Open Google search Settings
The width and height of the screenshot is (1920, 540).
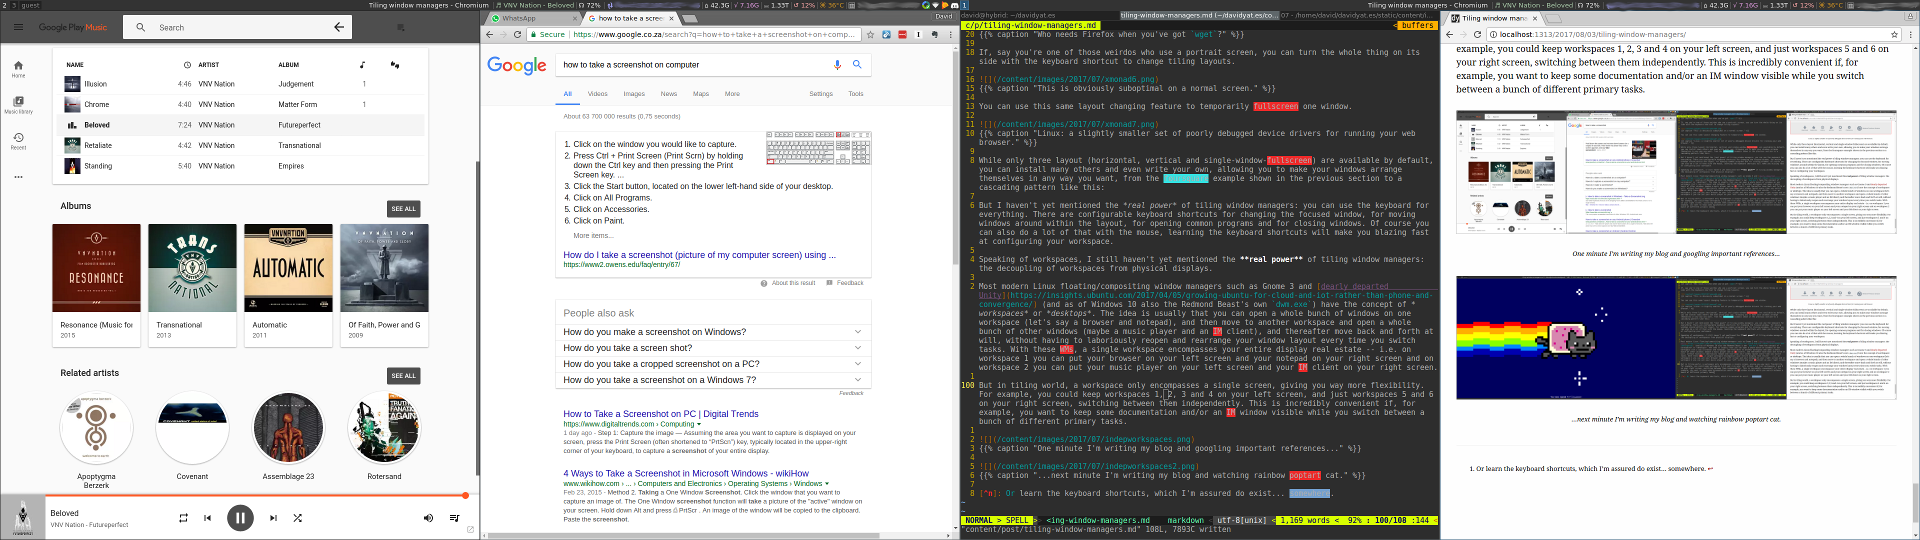[x=821, y=94]
